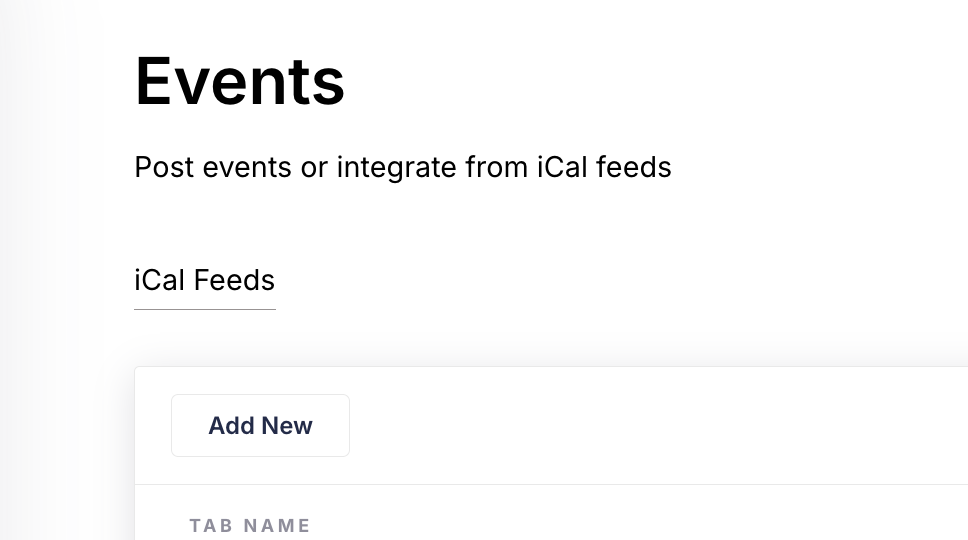Click 'NAME' in the TAB NAME header
Viewport: 968px width, 540px height.
coord(277,525)
